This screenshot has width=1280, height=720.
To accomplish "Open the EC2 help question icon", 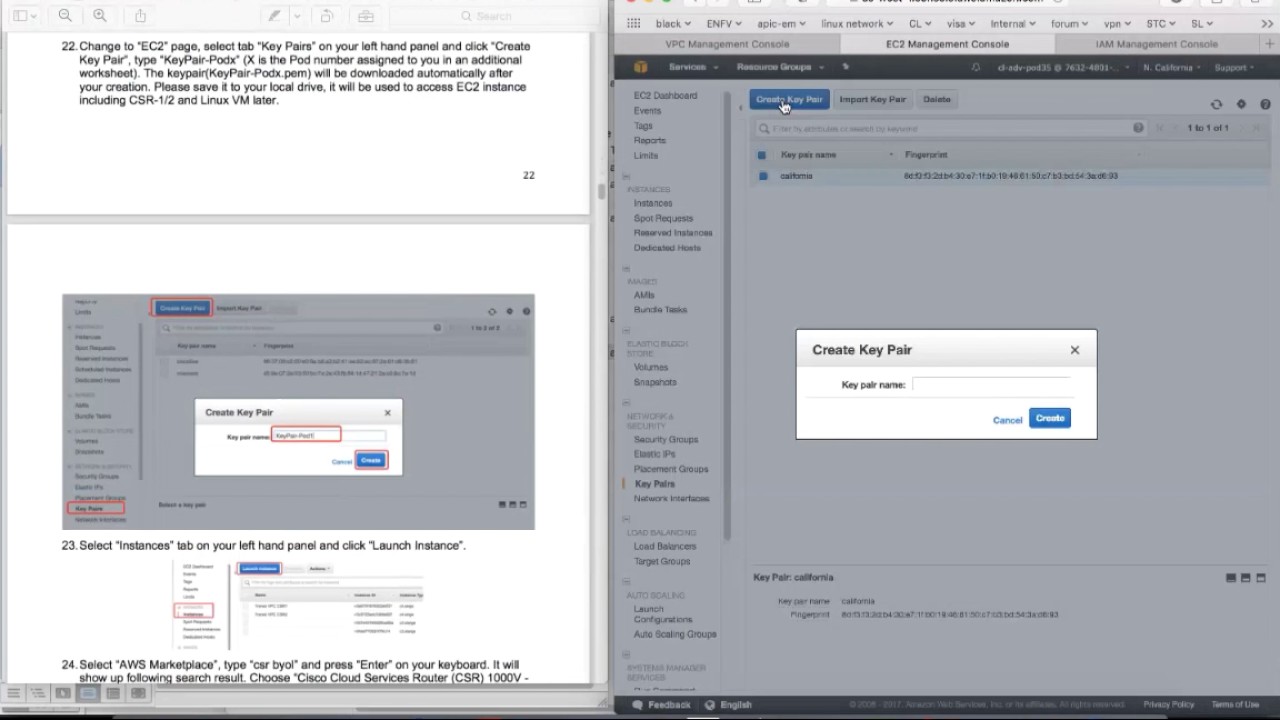I will coord(1265,104).
